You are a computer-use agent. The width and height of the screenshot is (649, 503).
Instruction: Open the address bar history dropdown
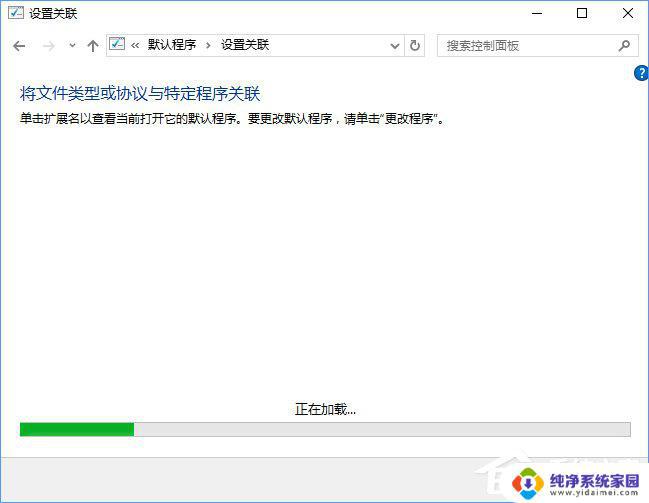(395, 46)
